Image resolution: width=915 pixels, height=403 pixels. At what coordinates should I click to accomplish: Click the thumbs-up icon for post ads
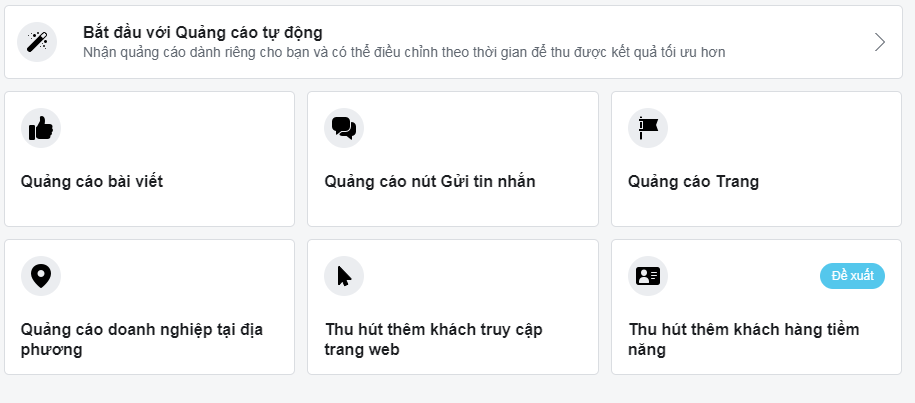tap(41, 128)
